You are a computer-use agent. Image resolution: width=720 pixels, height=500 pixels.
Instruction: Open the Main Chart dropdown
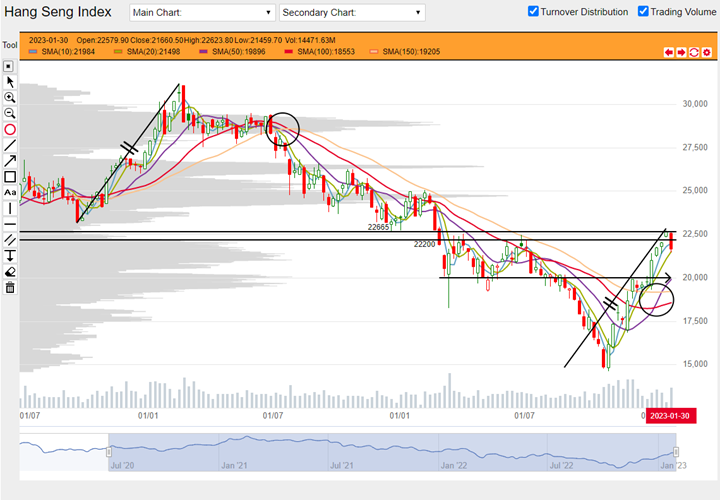202,13
